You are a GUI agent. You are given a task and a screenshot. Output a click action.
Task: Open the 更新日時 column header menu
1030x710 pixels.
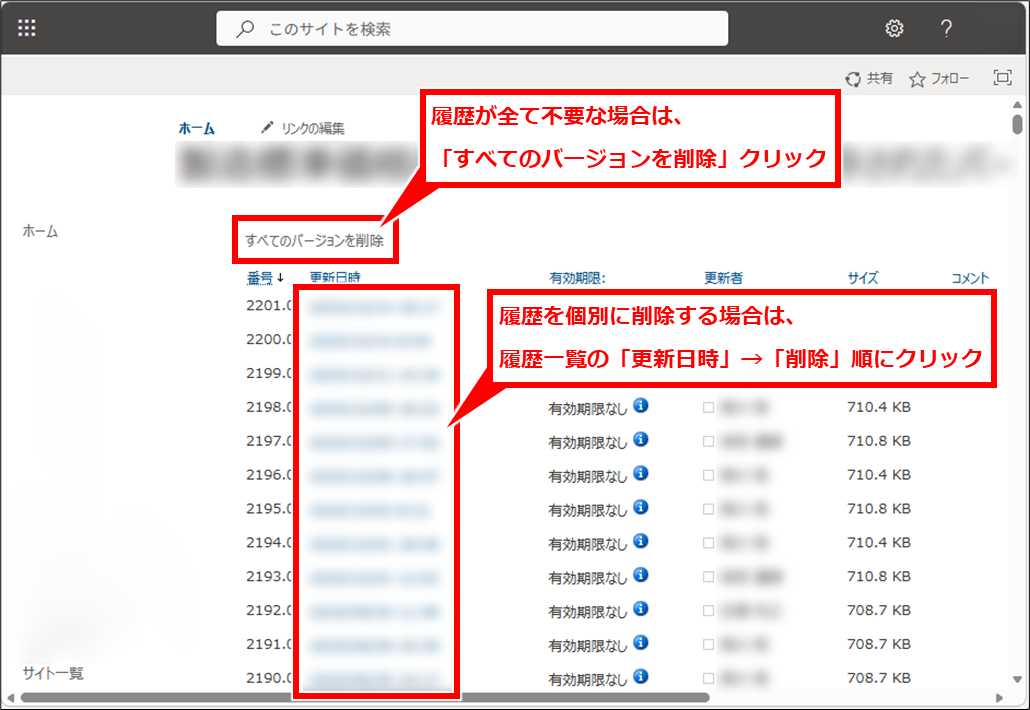pyautogui.click(x=333, y=277)
